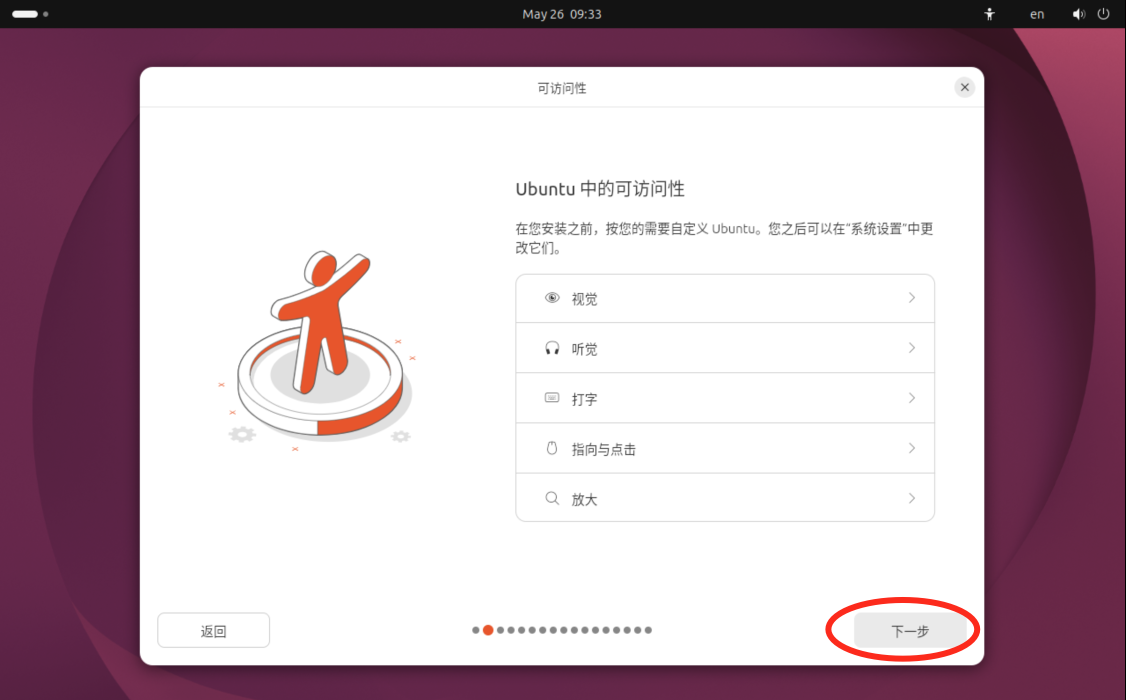Open the 视觉 accessibility settings

point(725,298)
